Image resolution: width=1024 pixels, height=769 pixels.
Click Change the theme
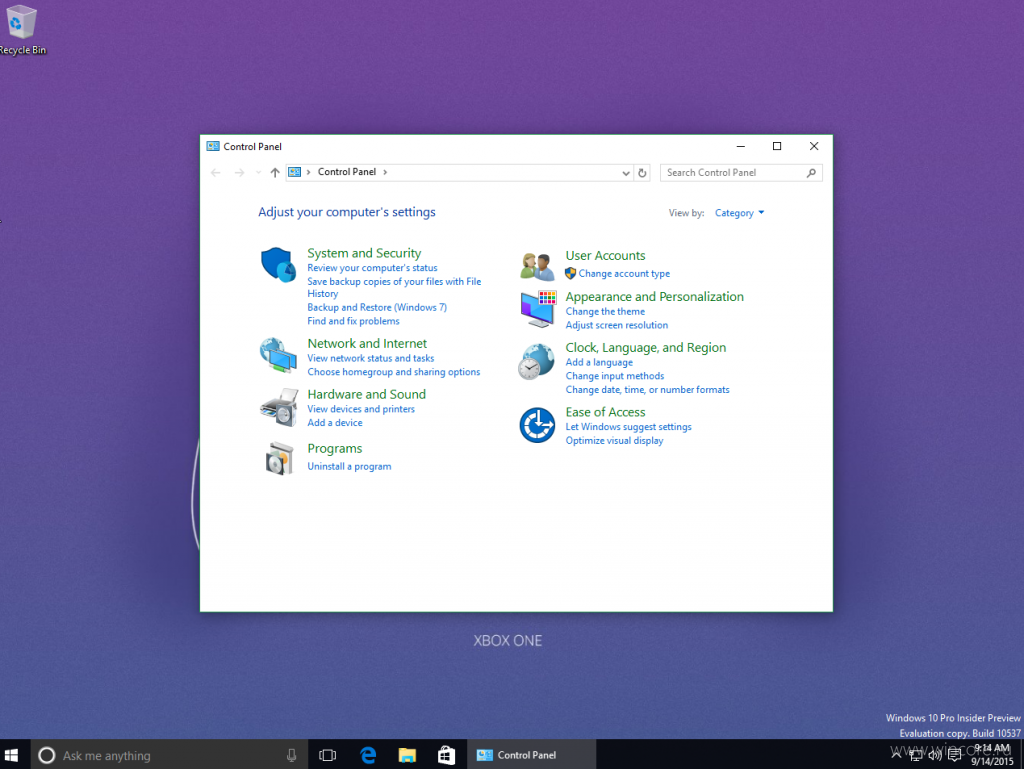[x=605, y=312]
